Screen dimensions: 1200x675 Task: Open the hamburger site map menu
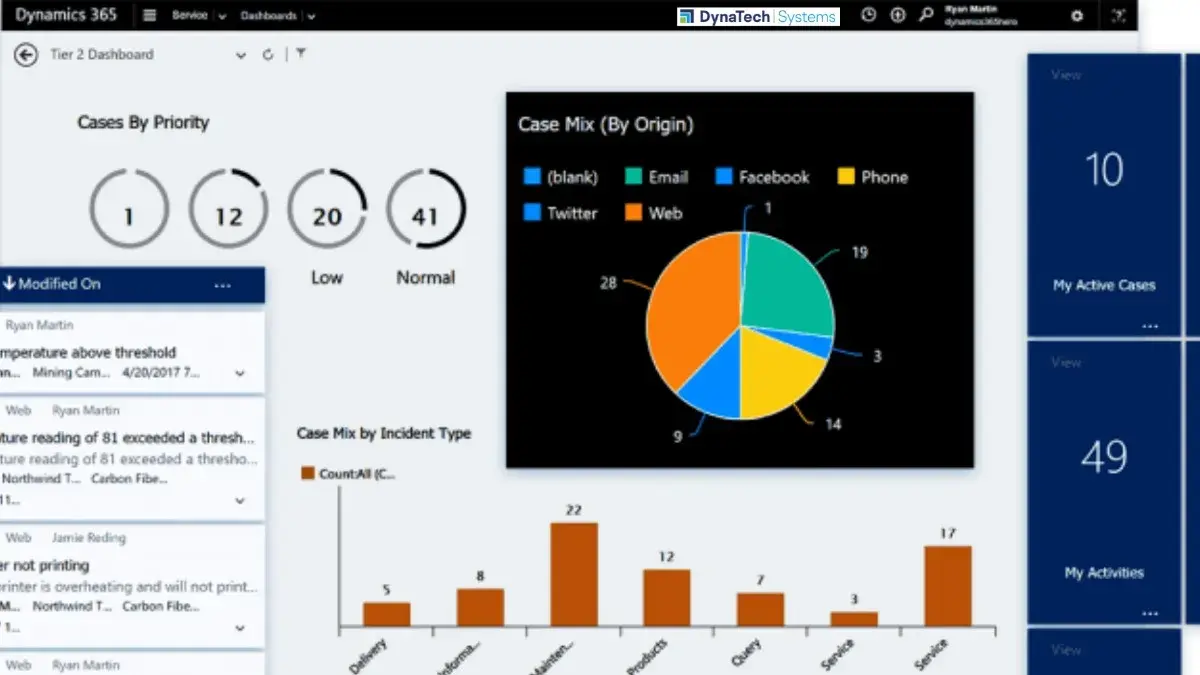[150, 15]
